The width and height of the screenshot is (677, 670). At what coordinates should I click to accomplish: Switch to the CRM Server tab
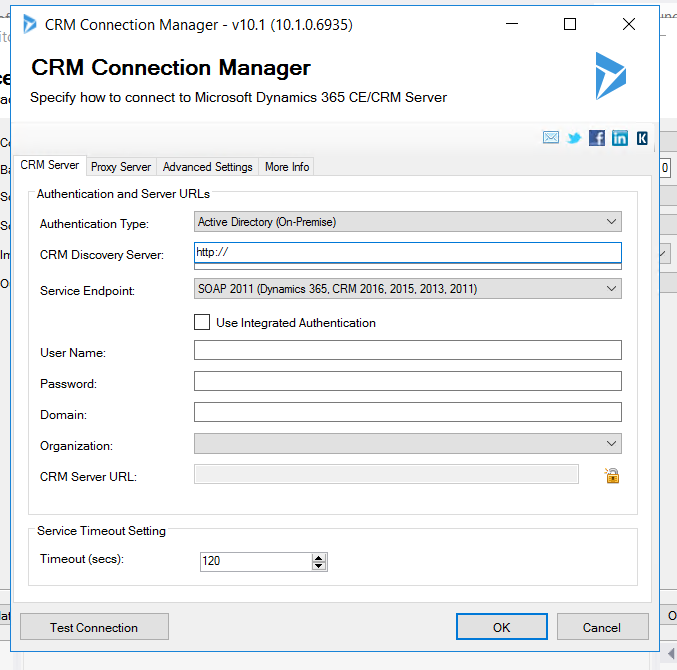[50, 165]
